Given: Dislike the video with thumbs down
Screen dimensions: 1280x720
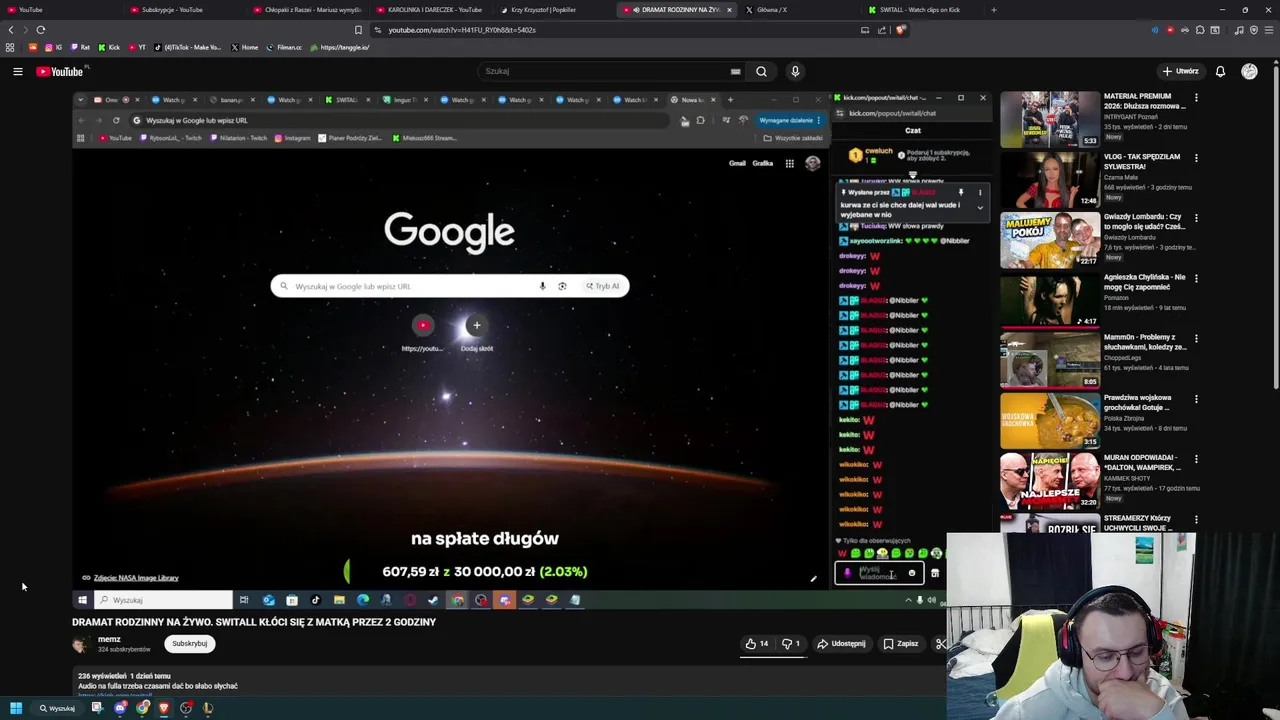Looking at the screenshot, I should click(x=791, y=644).
